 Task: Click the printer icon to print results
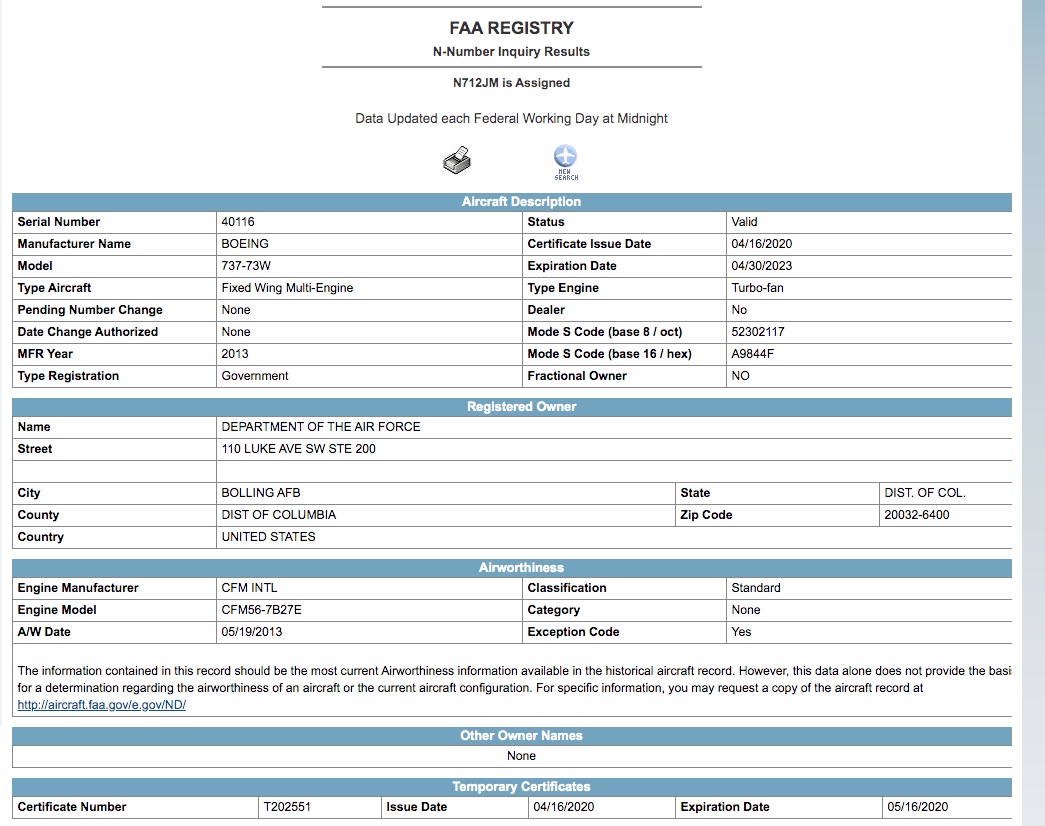pos(456,160)
